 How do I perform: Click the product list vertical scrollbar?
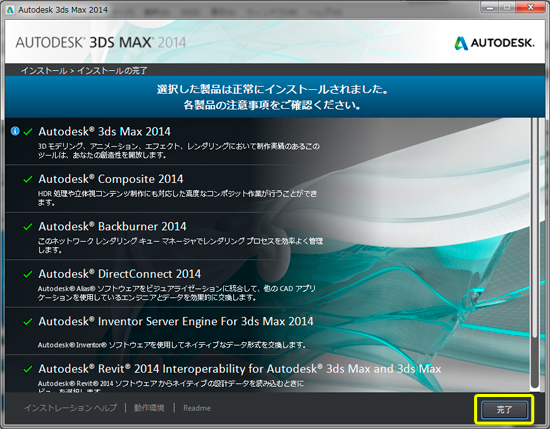coord(534,253)
